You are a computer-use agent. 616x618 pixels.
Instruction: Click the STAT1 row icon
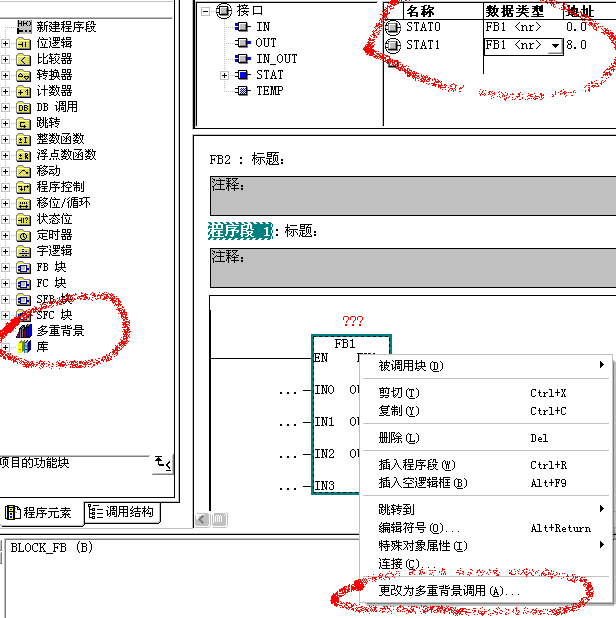point(393,45)
